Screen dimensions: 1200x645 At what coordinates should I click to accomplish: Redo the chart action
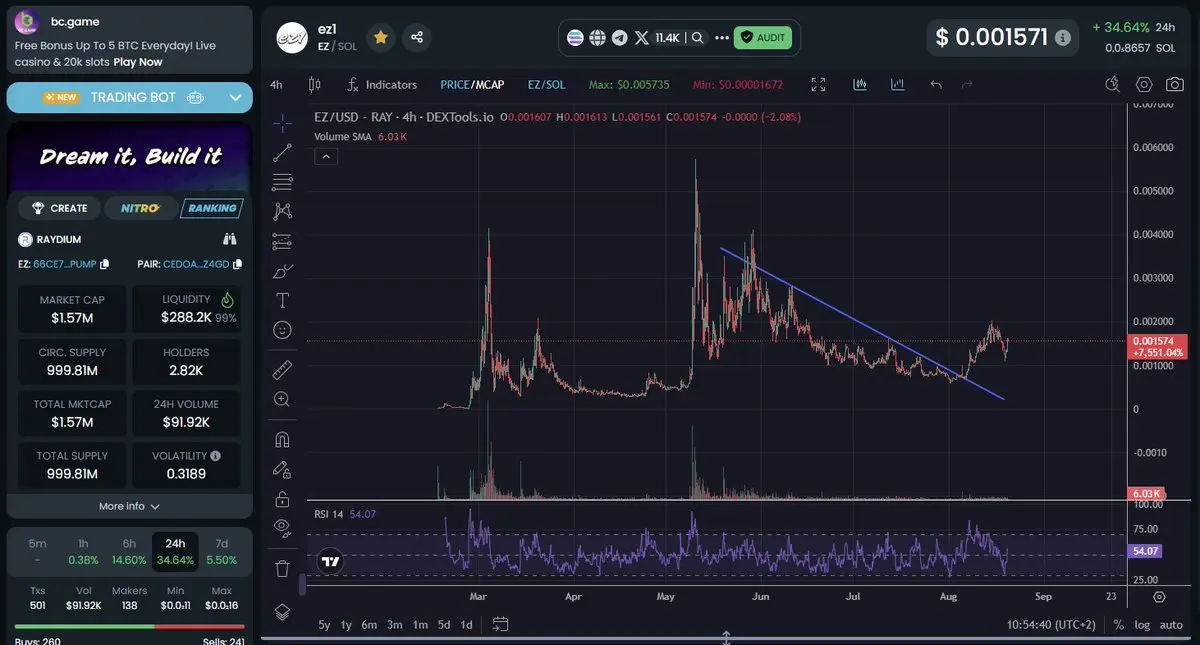pos(967,85)
